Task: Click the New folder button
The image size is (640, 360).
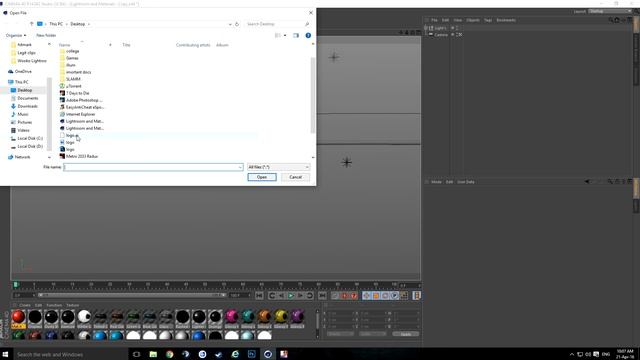Action: [46, 36]
